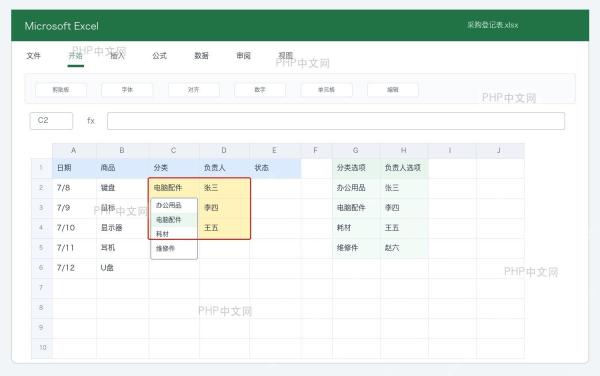Select row 1 header
600x376 pixels.
tap(42, 168)
